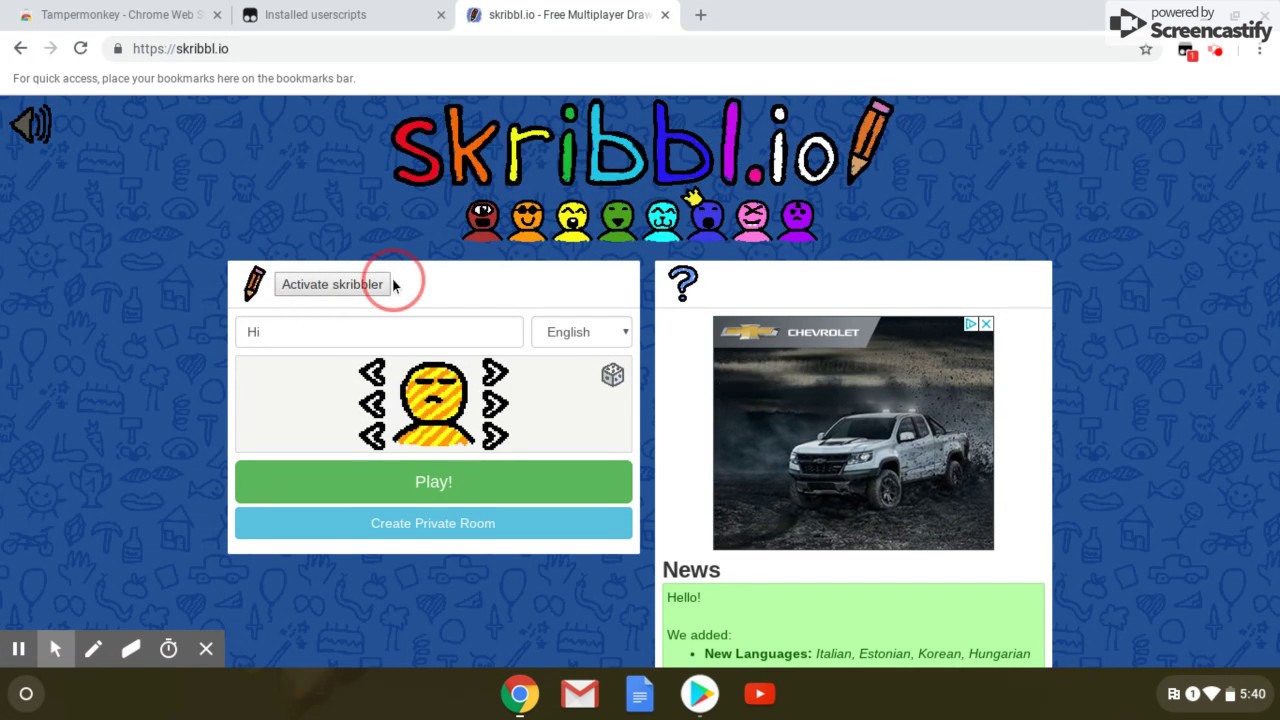Randomize the avatar with the dice icon

pyautogui.click(x=612, y=375)
